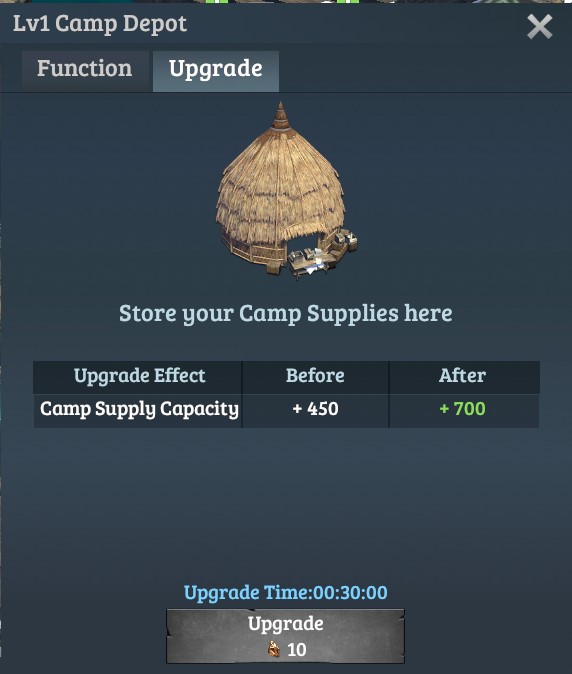Screen dimensions: 572x674
Task: Click the resource icon next to 10
Action: 274,649
